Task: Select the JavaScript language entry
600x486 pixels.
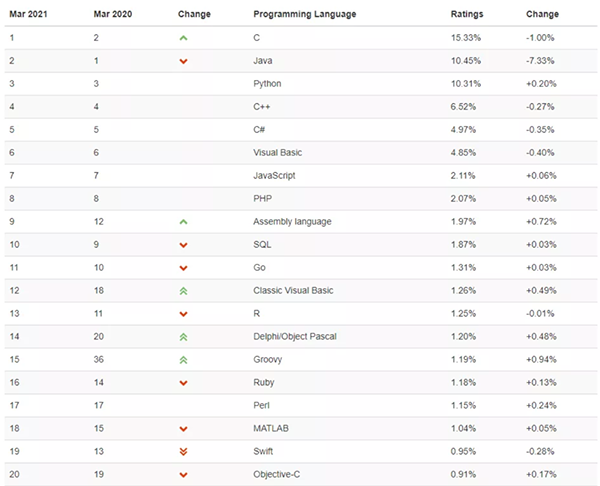Action: point(274,176)
